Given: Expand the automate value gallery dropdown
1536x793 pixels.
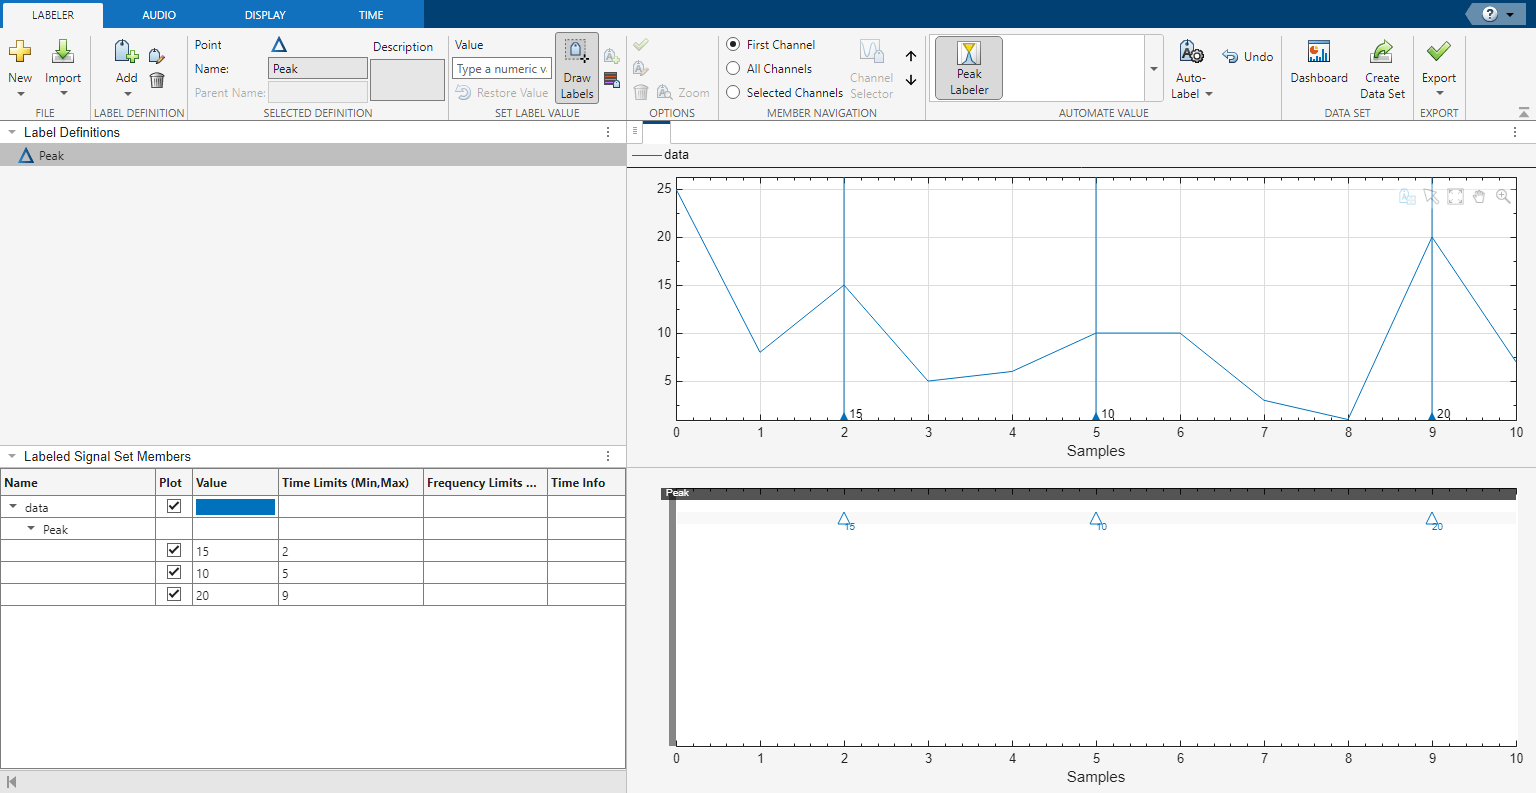Looking at the screenshot, I should (x=1154, y=69).
